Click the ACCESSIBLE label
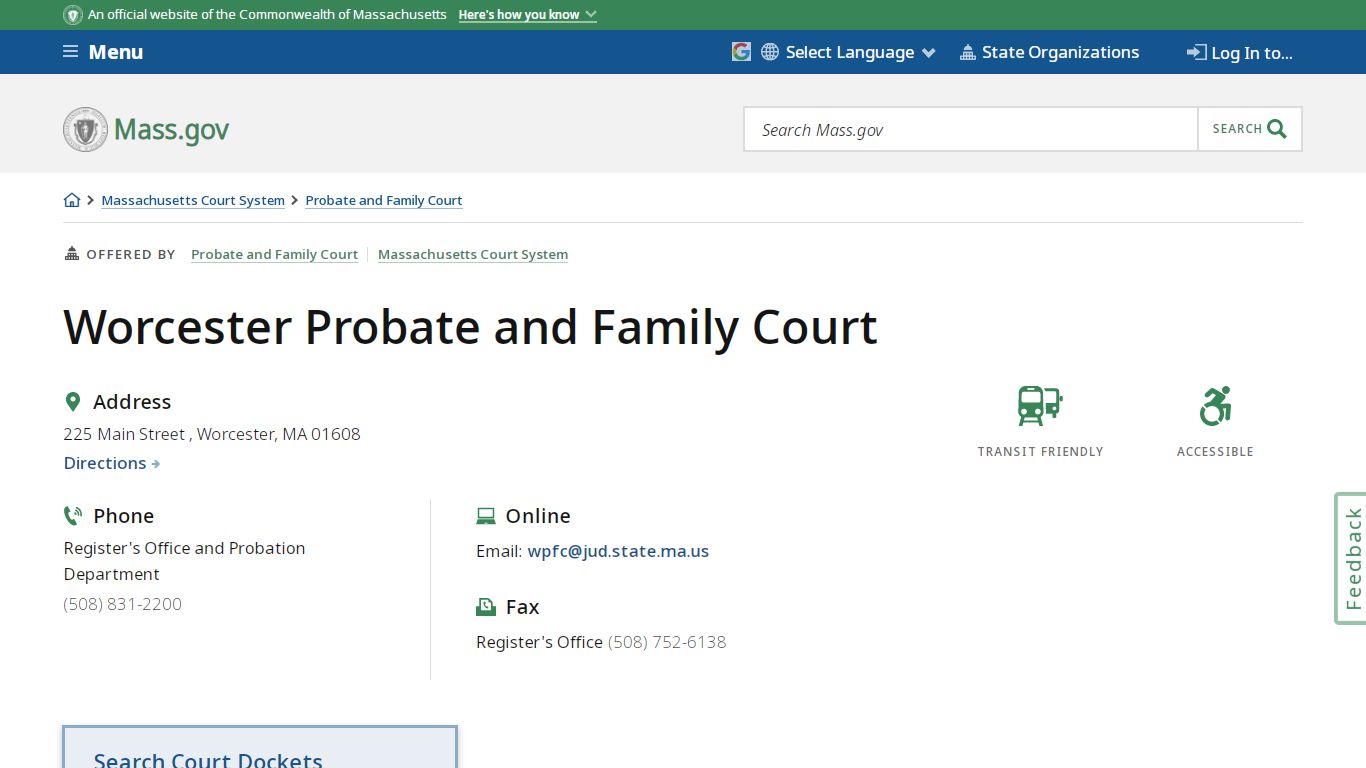Viewport: 1366px width, 768px height. [1215, 452]
